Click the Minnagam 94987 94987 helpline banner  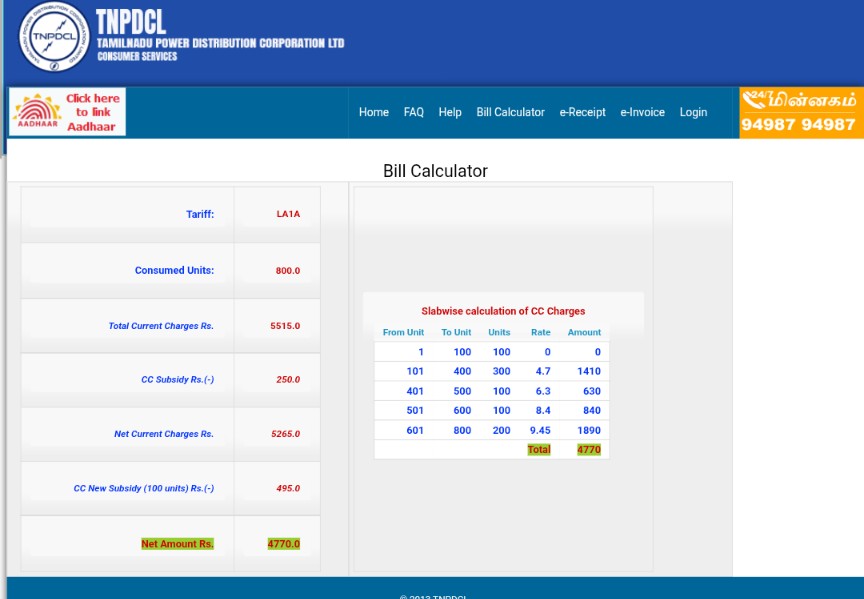(801, 112)
